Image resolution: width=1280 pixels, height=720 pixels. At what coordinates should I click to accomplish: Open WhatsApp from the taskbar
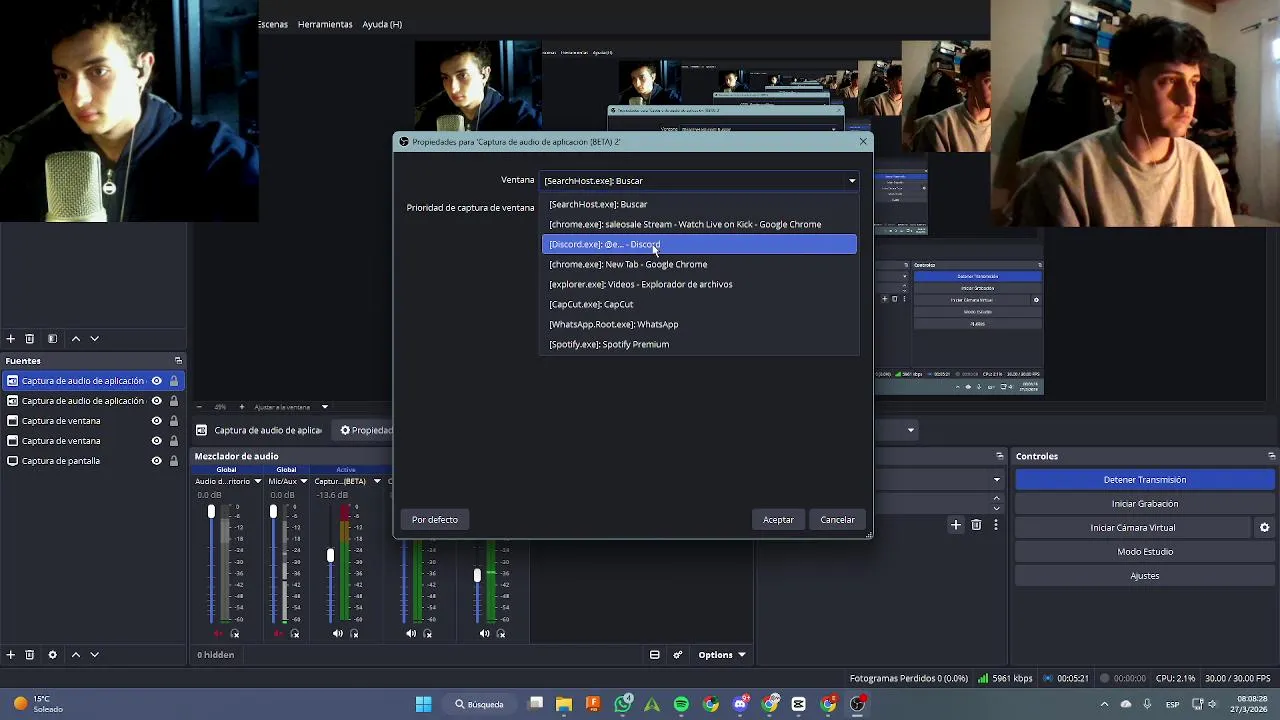pyautogui.click(x=623, y=704)
